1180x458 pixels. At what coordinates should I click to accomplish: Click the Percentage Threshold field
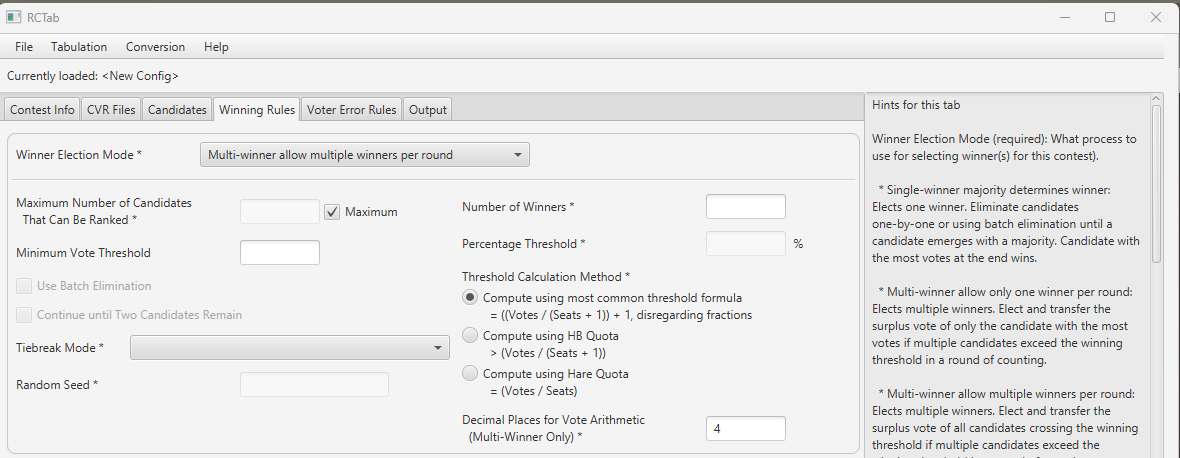point(746,244)
